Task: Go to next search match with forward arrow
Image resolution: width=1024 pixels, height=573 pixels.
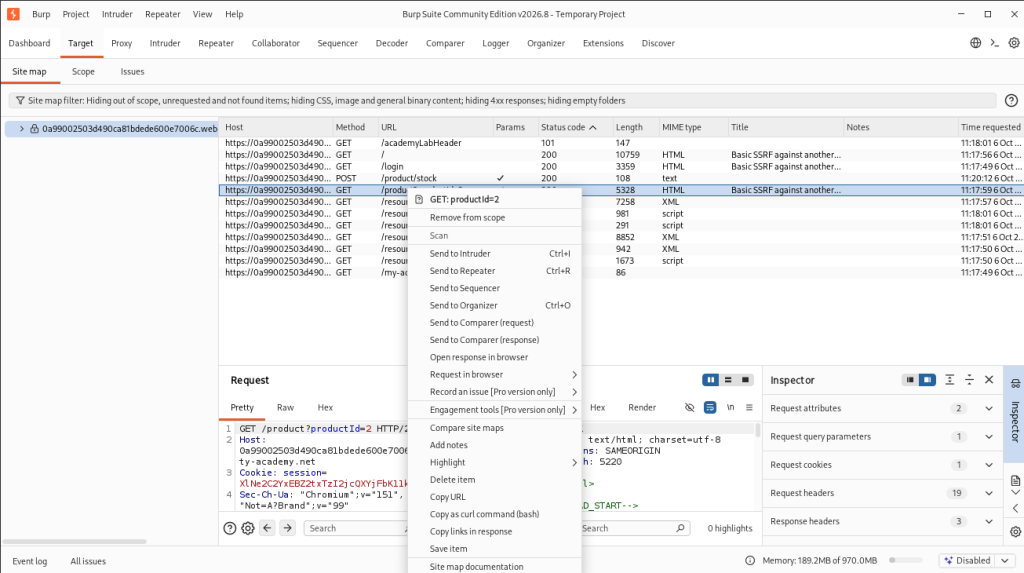Action: pyautogui.click(x=287, y=528)
